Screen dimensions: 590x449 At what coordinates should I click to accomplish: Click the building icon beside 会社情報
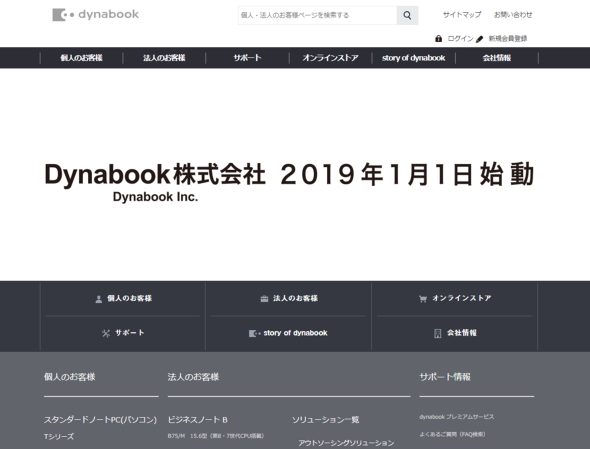pyautogui.click(x=438, y=333)
